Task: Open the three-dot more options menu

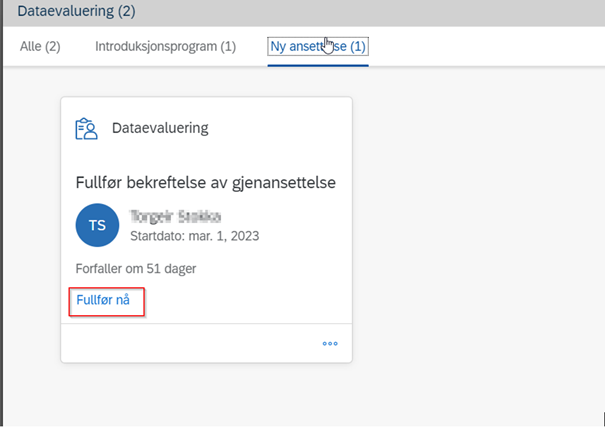Action: tap(330, 343)
